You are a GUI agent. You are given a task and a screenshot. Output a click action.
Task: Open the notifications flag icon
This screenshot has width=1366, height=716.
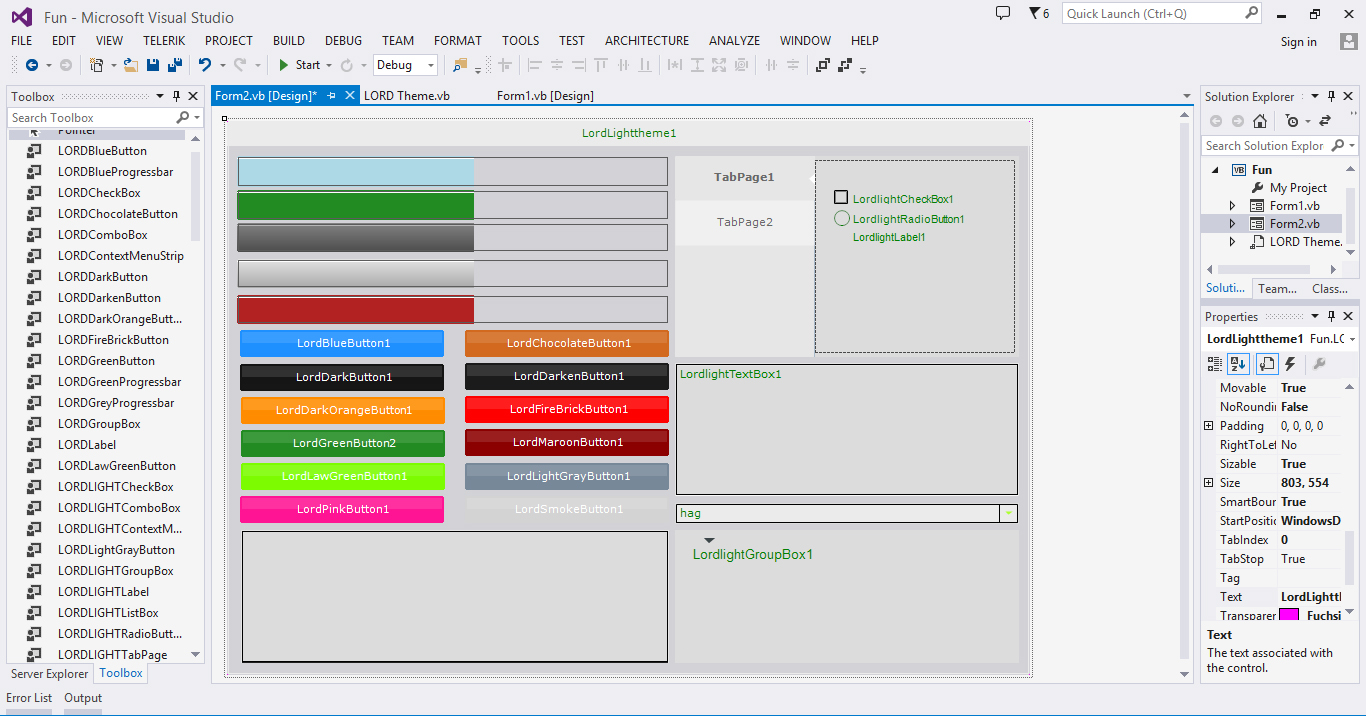pos(1035,14)
